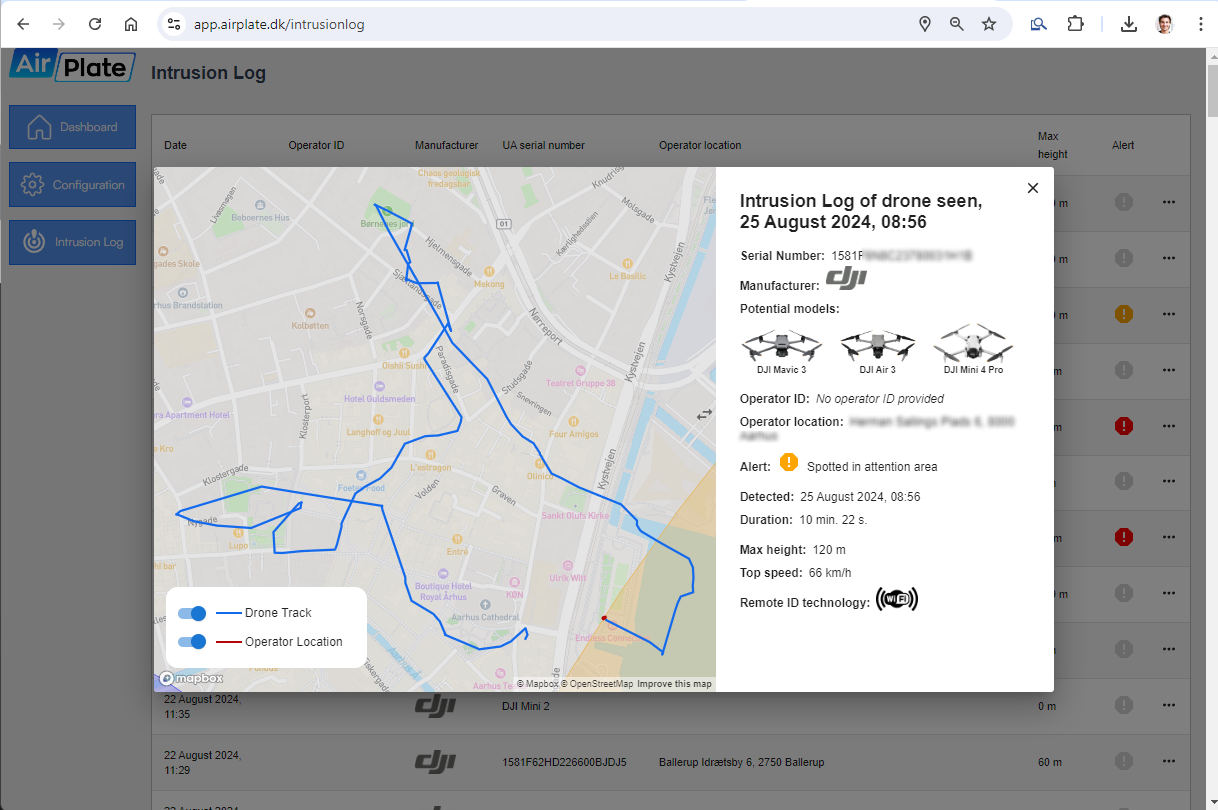The image size is (1218, 810).
Task: Click the browser forward arrow
Action: tap(59, 24)
